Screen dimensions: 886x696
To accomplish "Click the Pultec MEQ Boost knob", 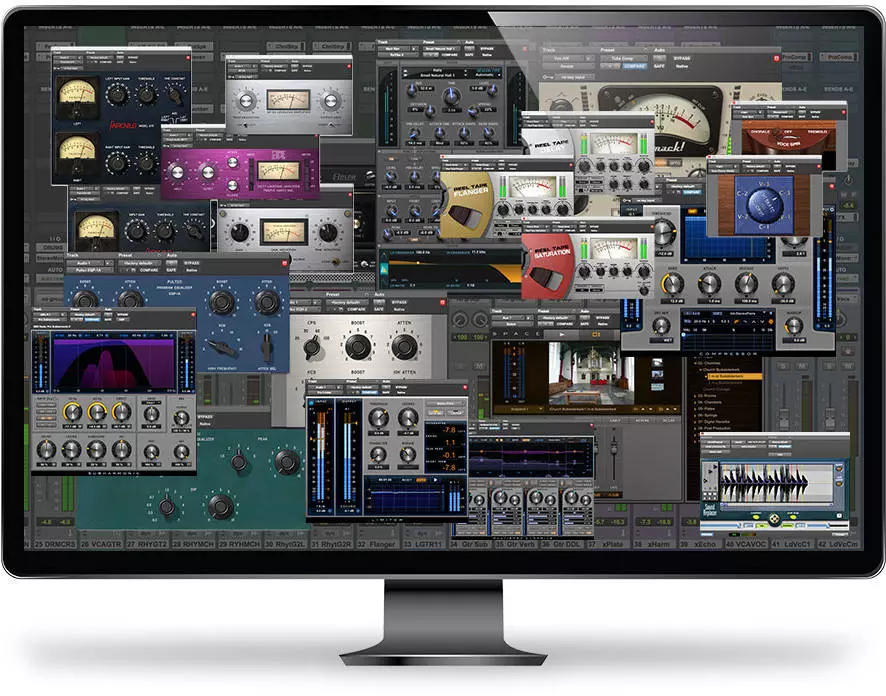I will pyautogui.click(x=358, y=346).
